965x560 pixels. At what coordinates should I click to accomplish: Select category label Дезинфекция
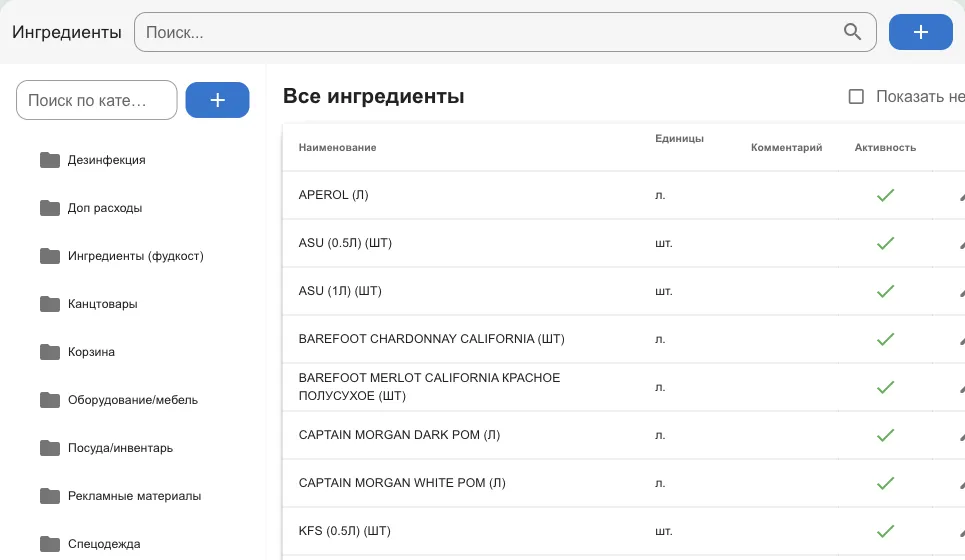point(106,160)
